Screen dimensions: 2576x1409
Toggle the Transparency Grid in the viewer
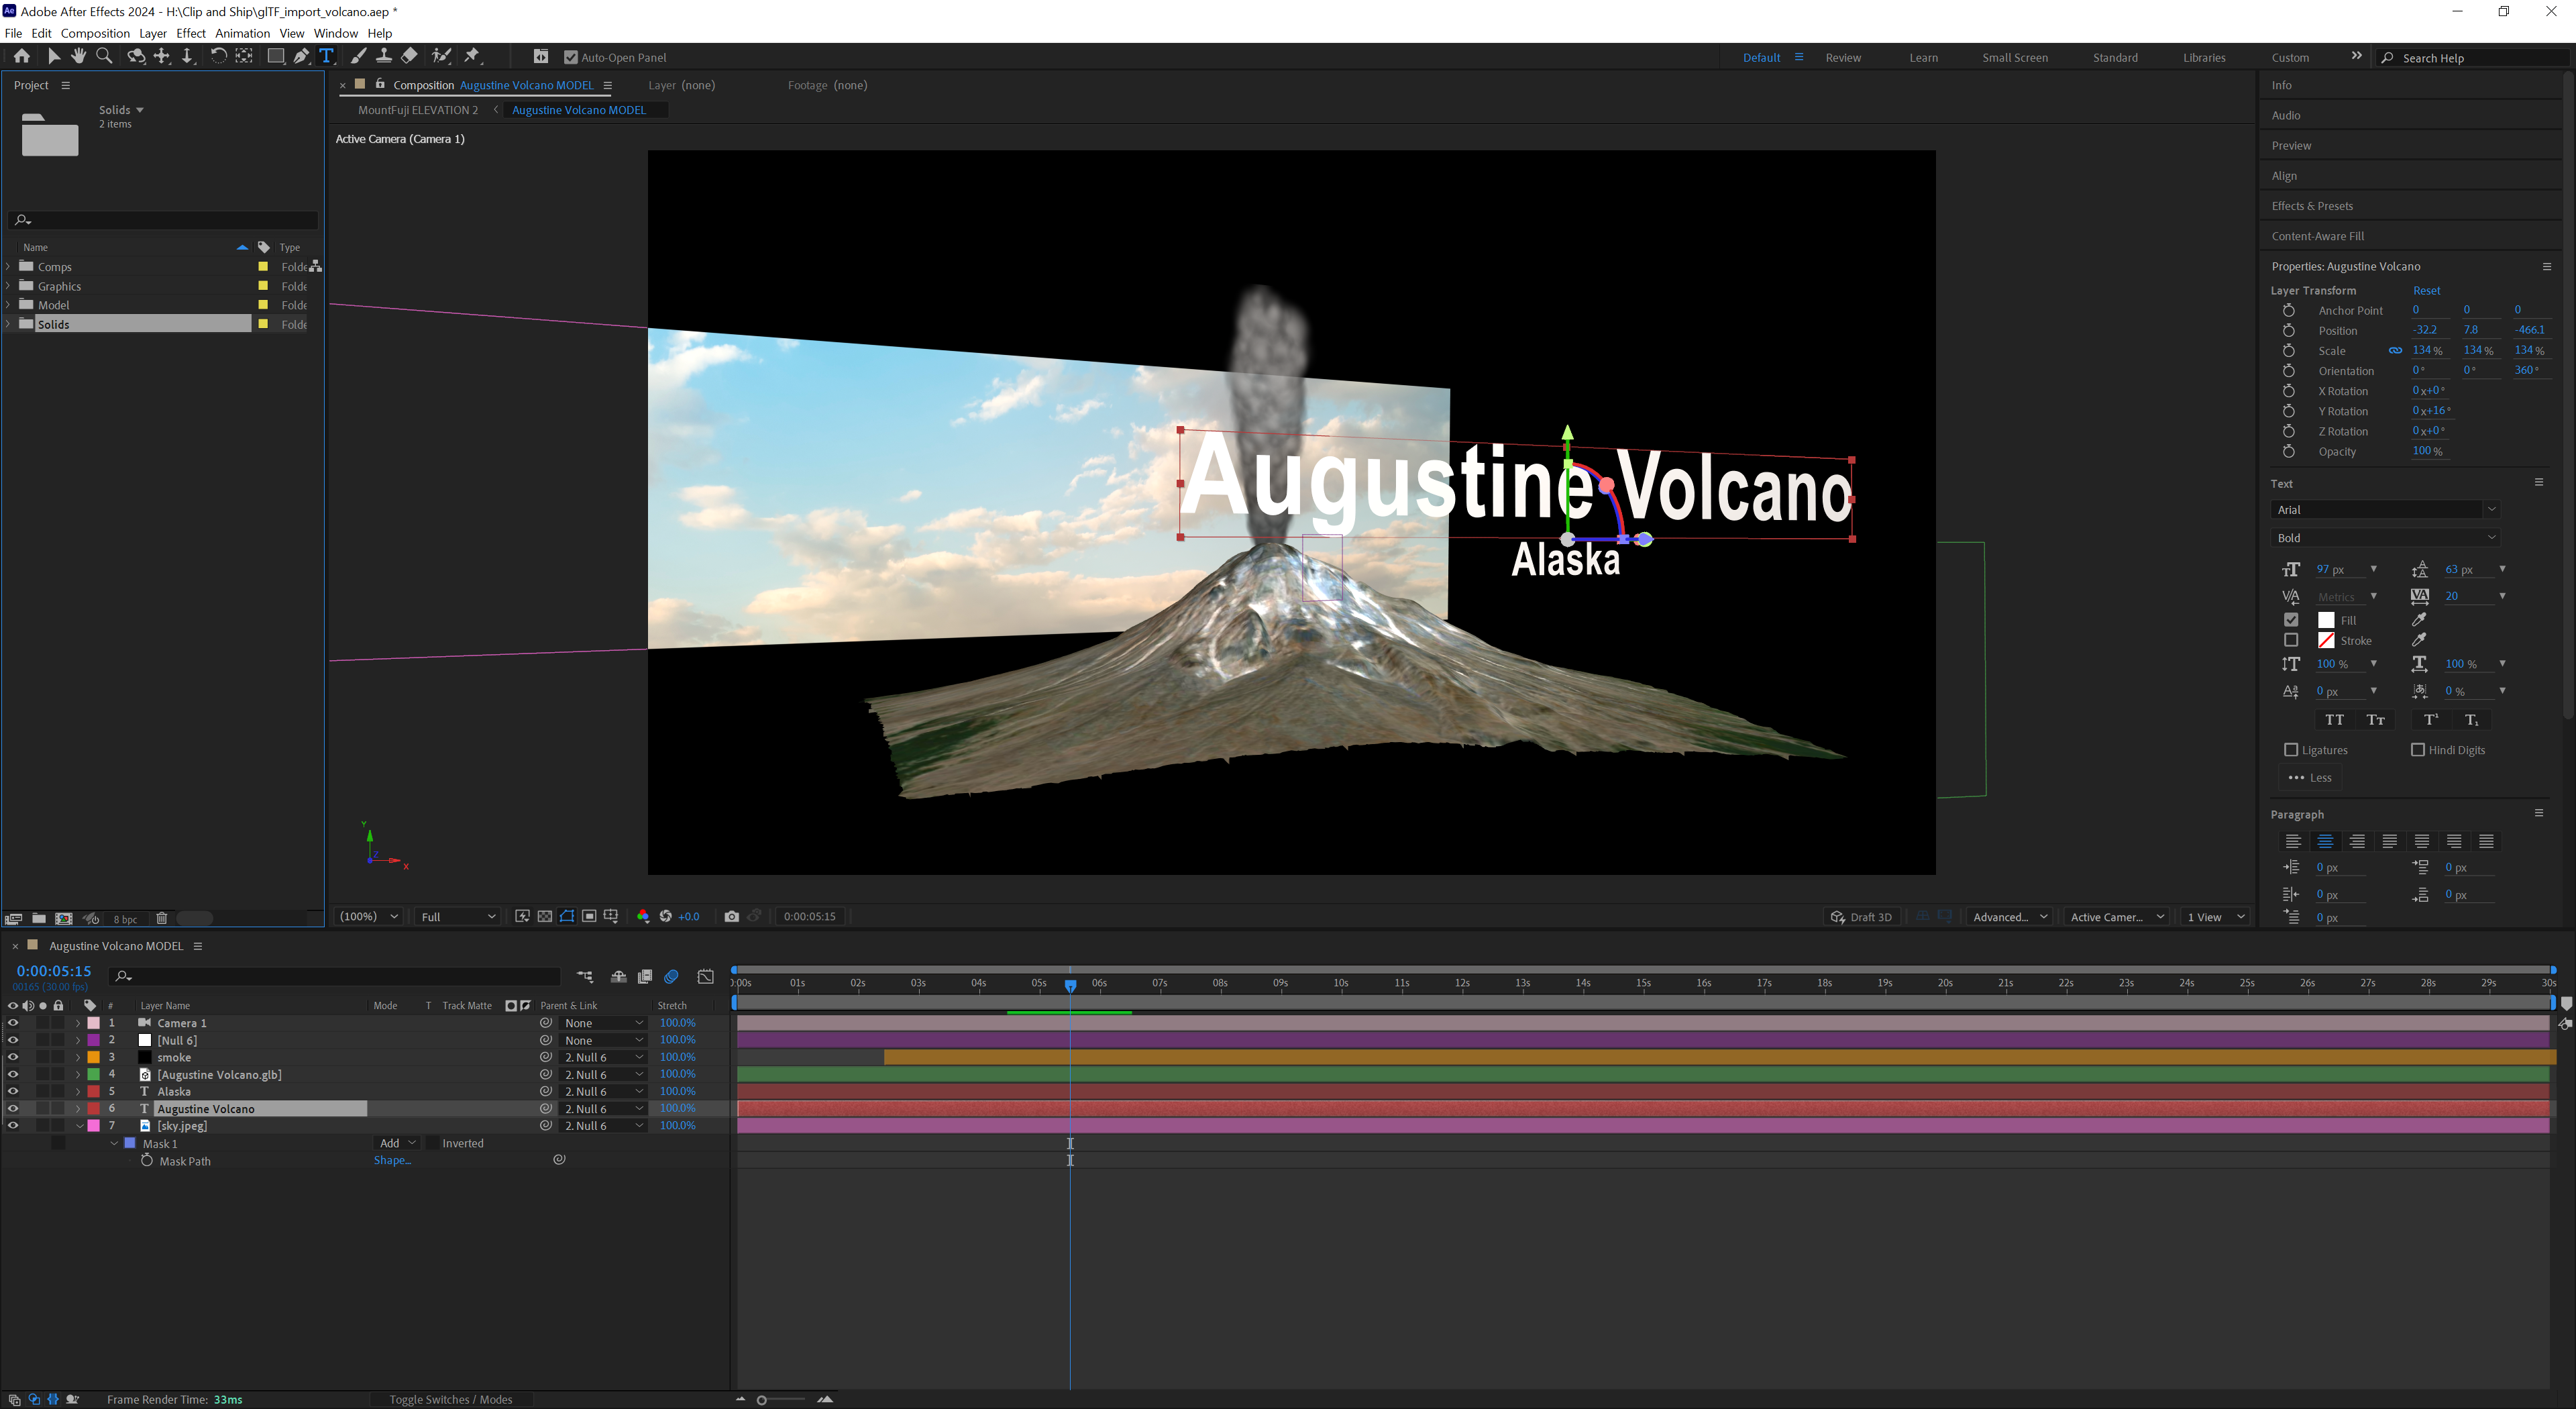pyautogui.click(x=545, y=915)
